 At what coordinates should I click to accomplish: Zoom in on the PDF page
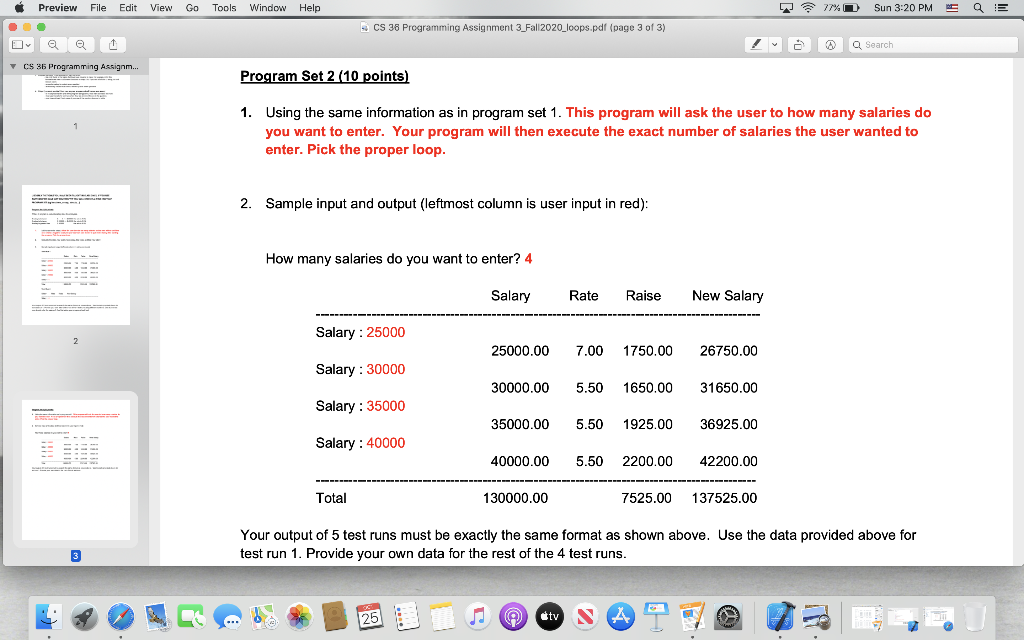click(81, 44)
